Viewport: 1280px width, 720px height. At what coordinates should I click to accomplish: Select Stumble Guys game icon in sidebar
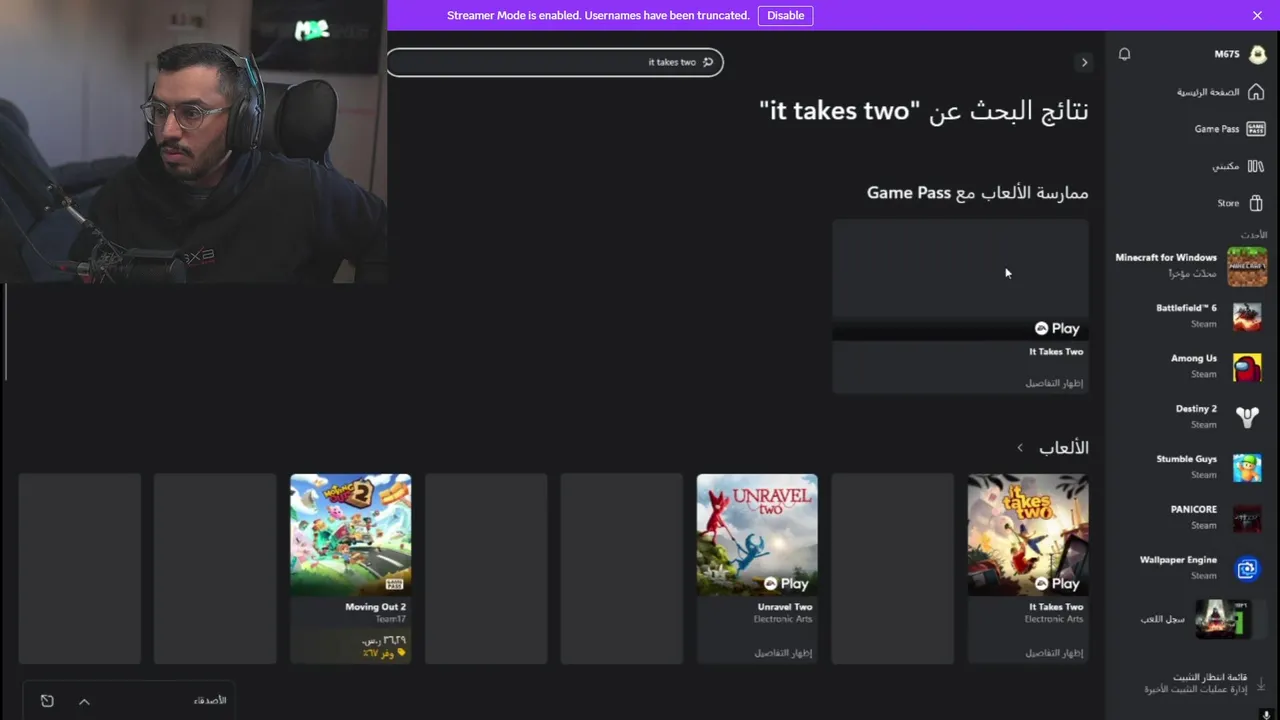(1247, 467)
